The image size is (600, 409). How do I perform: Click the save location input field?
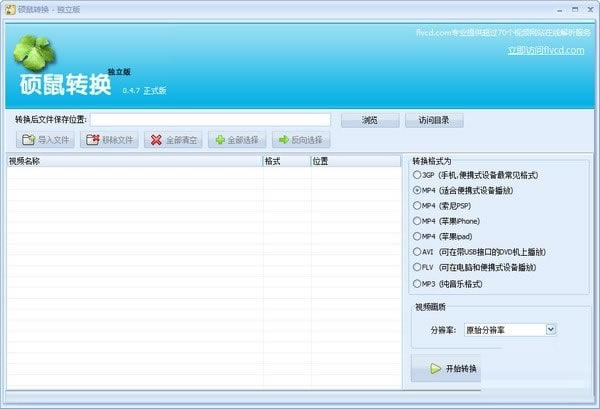tap(210, 120)
